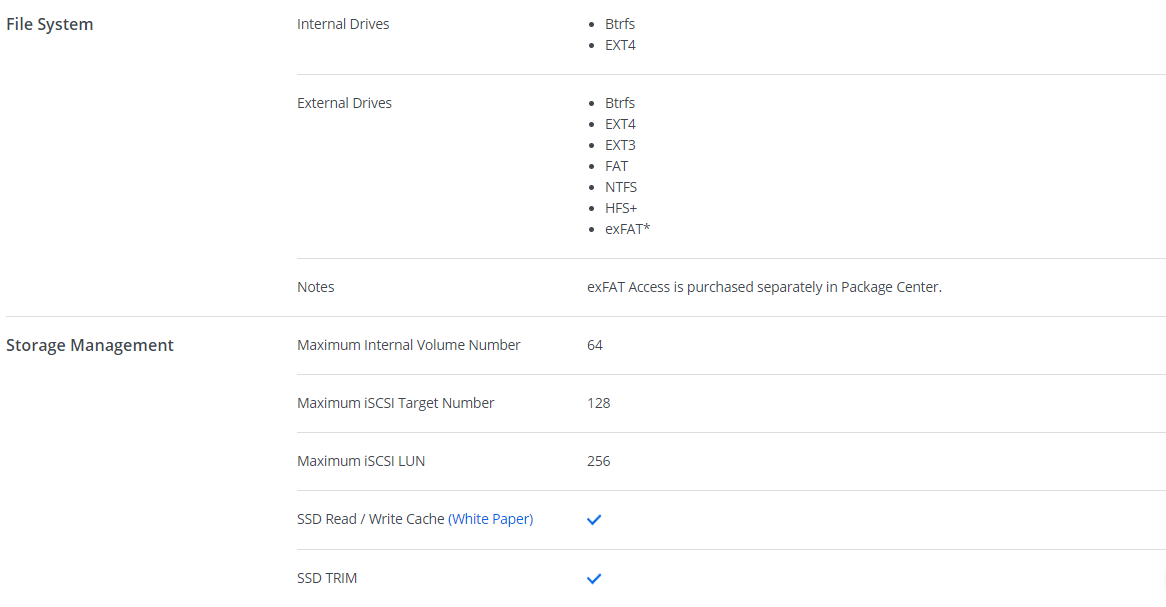1166x607 pixels.
Task: Click the SSD TRIM row label
Action: (327, 578)
